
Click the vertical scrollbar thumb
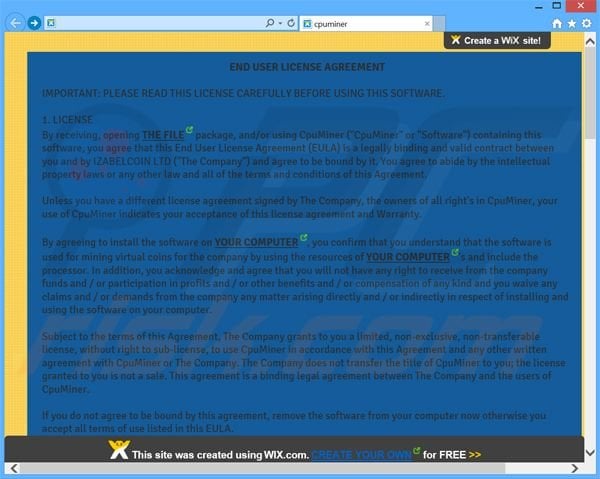tap(590, 94)
